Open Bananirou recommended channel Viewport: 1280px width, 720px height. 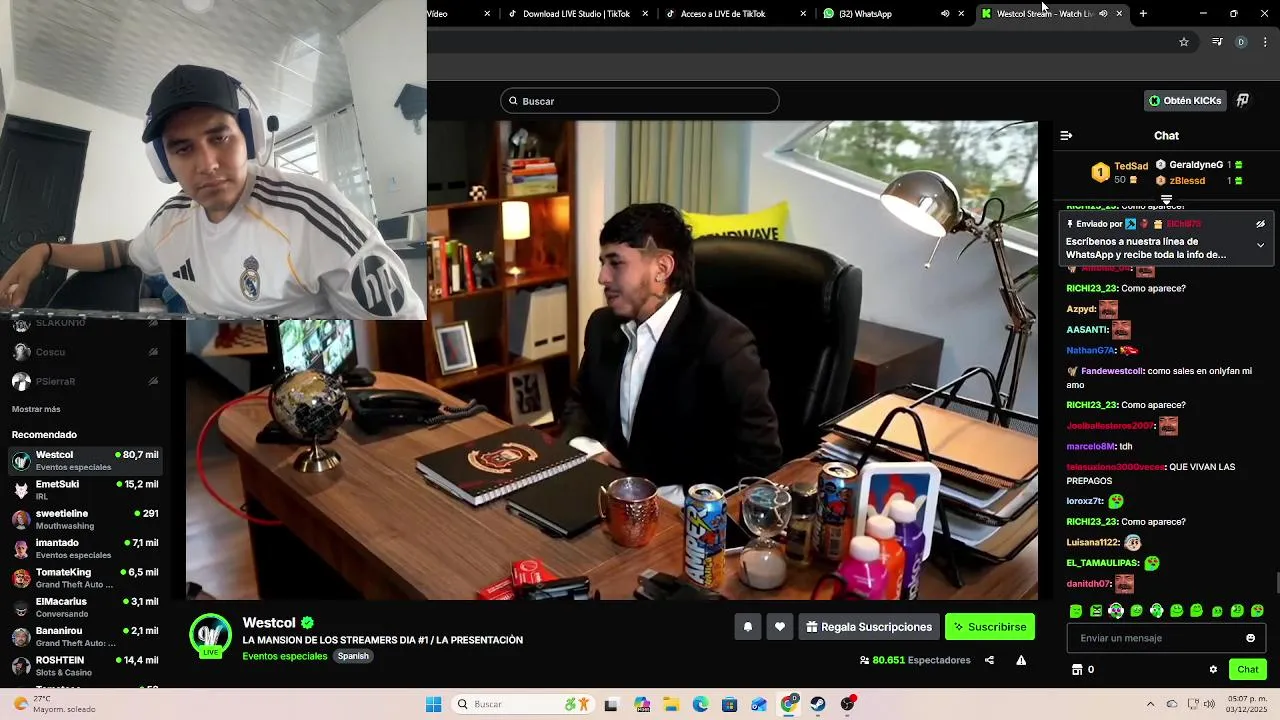85,637
